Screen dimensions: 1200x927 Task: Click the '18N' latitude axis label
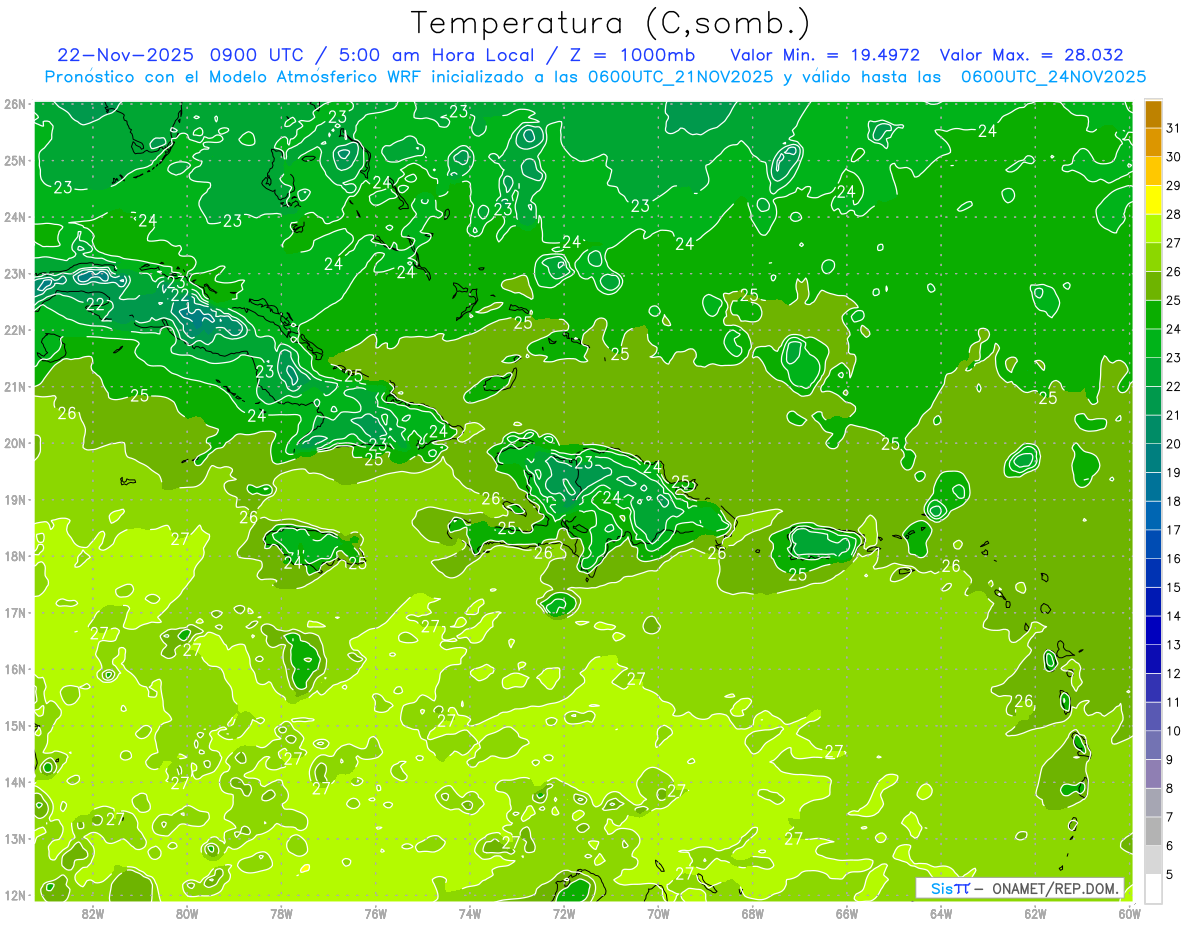(x=15, y=556)
